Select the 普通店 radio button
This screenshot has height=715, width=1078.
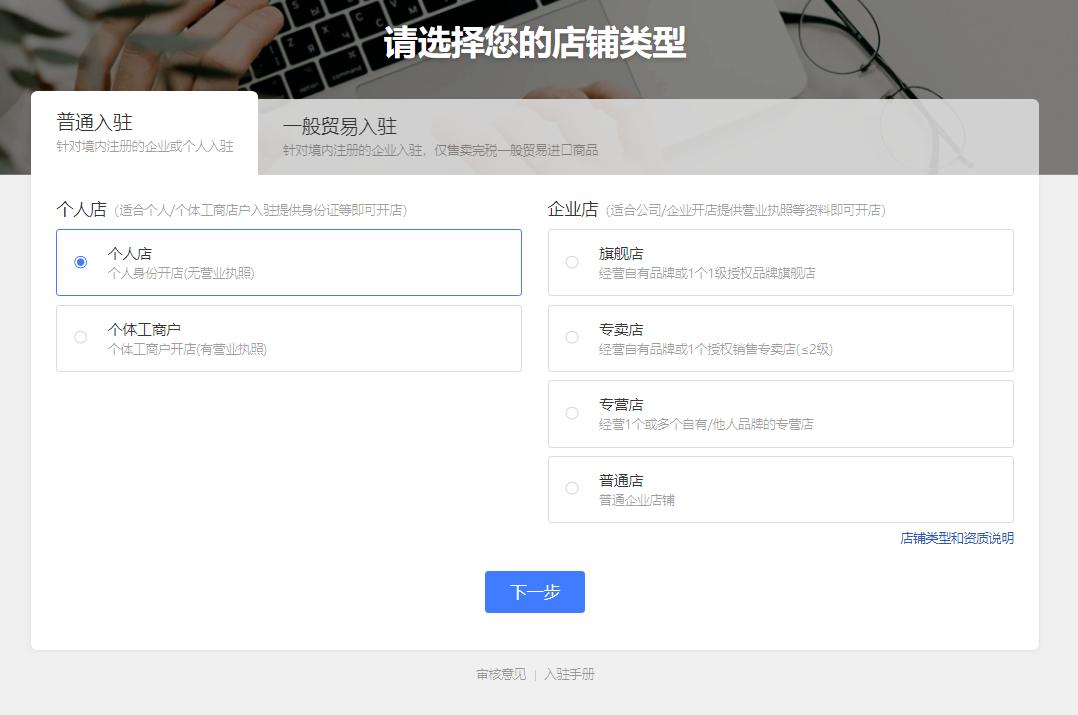(x=571, y=488)
